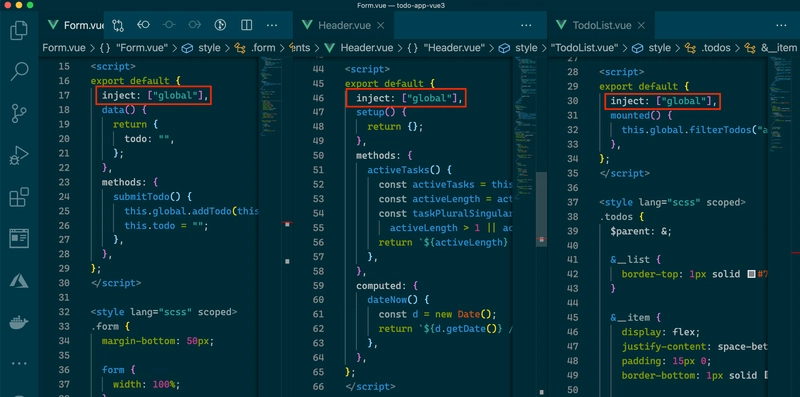Click the Vue icon on the TodoList.vue tab
The width and height of the screenshot is (800, 397).
click(561, 25)
